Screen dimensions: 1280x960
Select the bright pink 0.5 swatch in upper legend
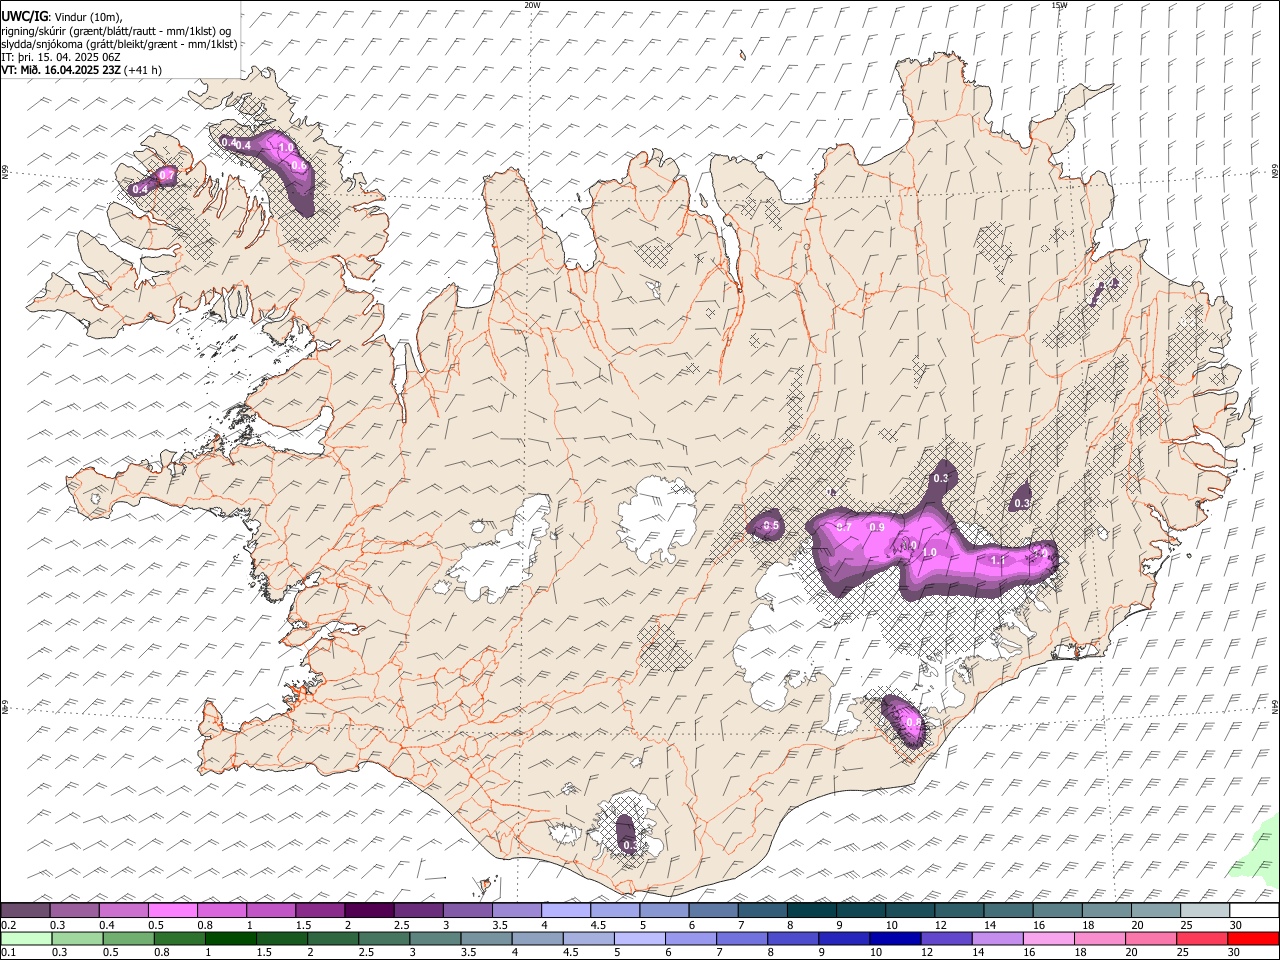point(172,911)
